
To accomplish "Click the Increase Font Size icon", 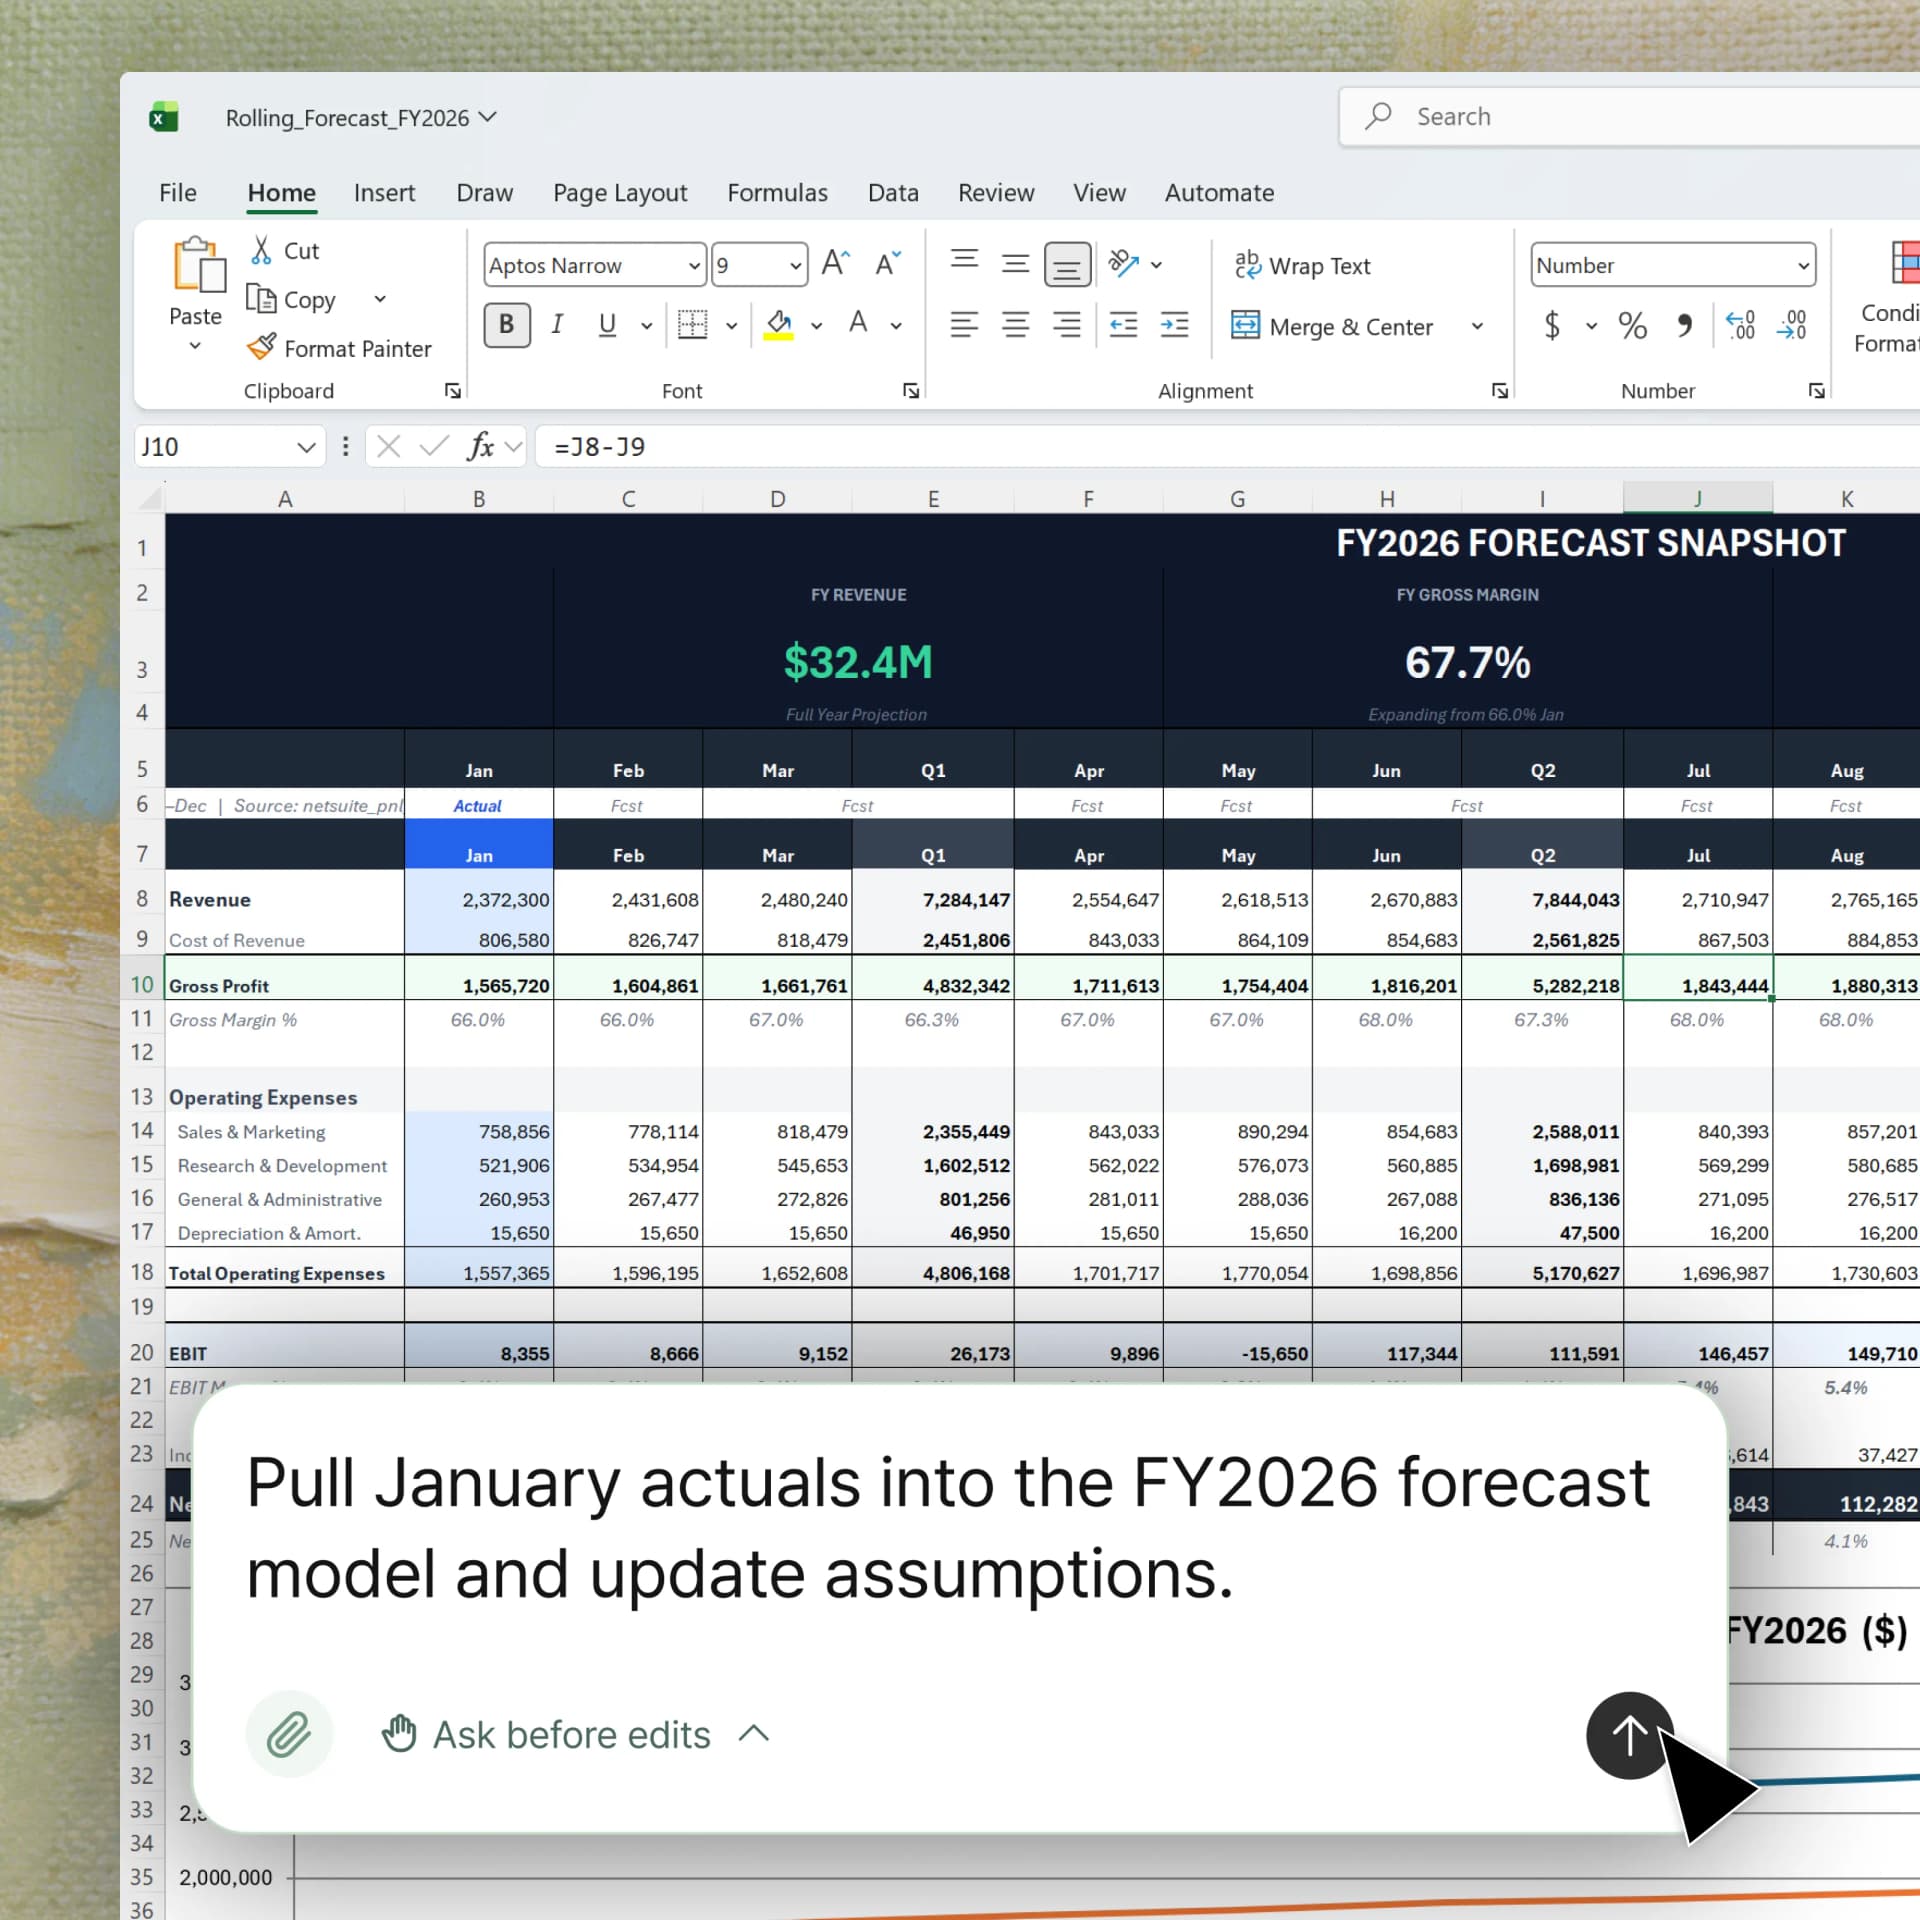I will coord(835,264).
